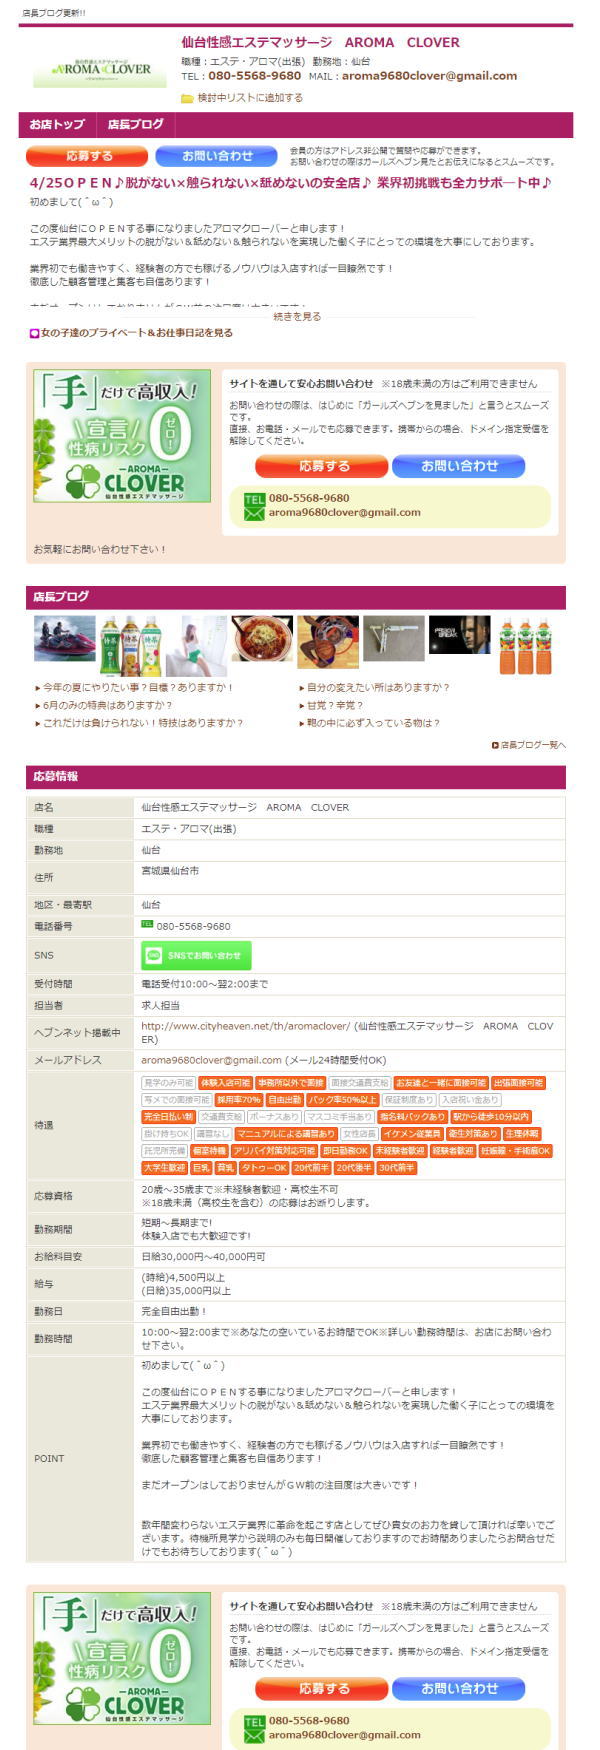Click the 完全自由出勤！ value in 勤務日 row
This screenshot has height=1750, width=600.
coord(174,1311)
